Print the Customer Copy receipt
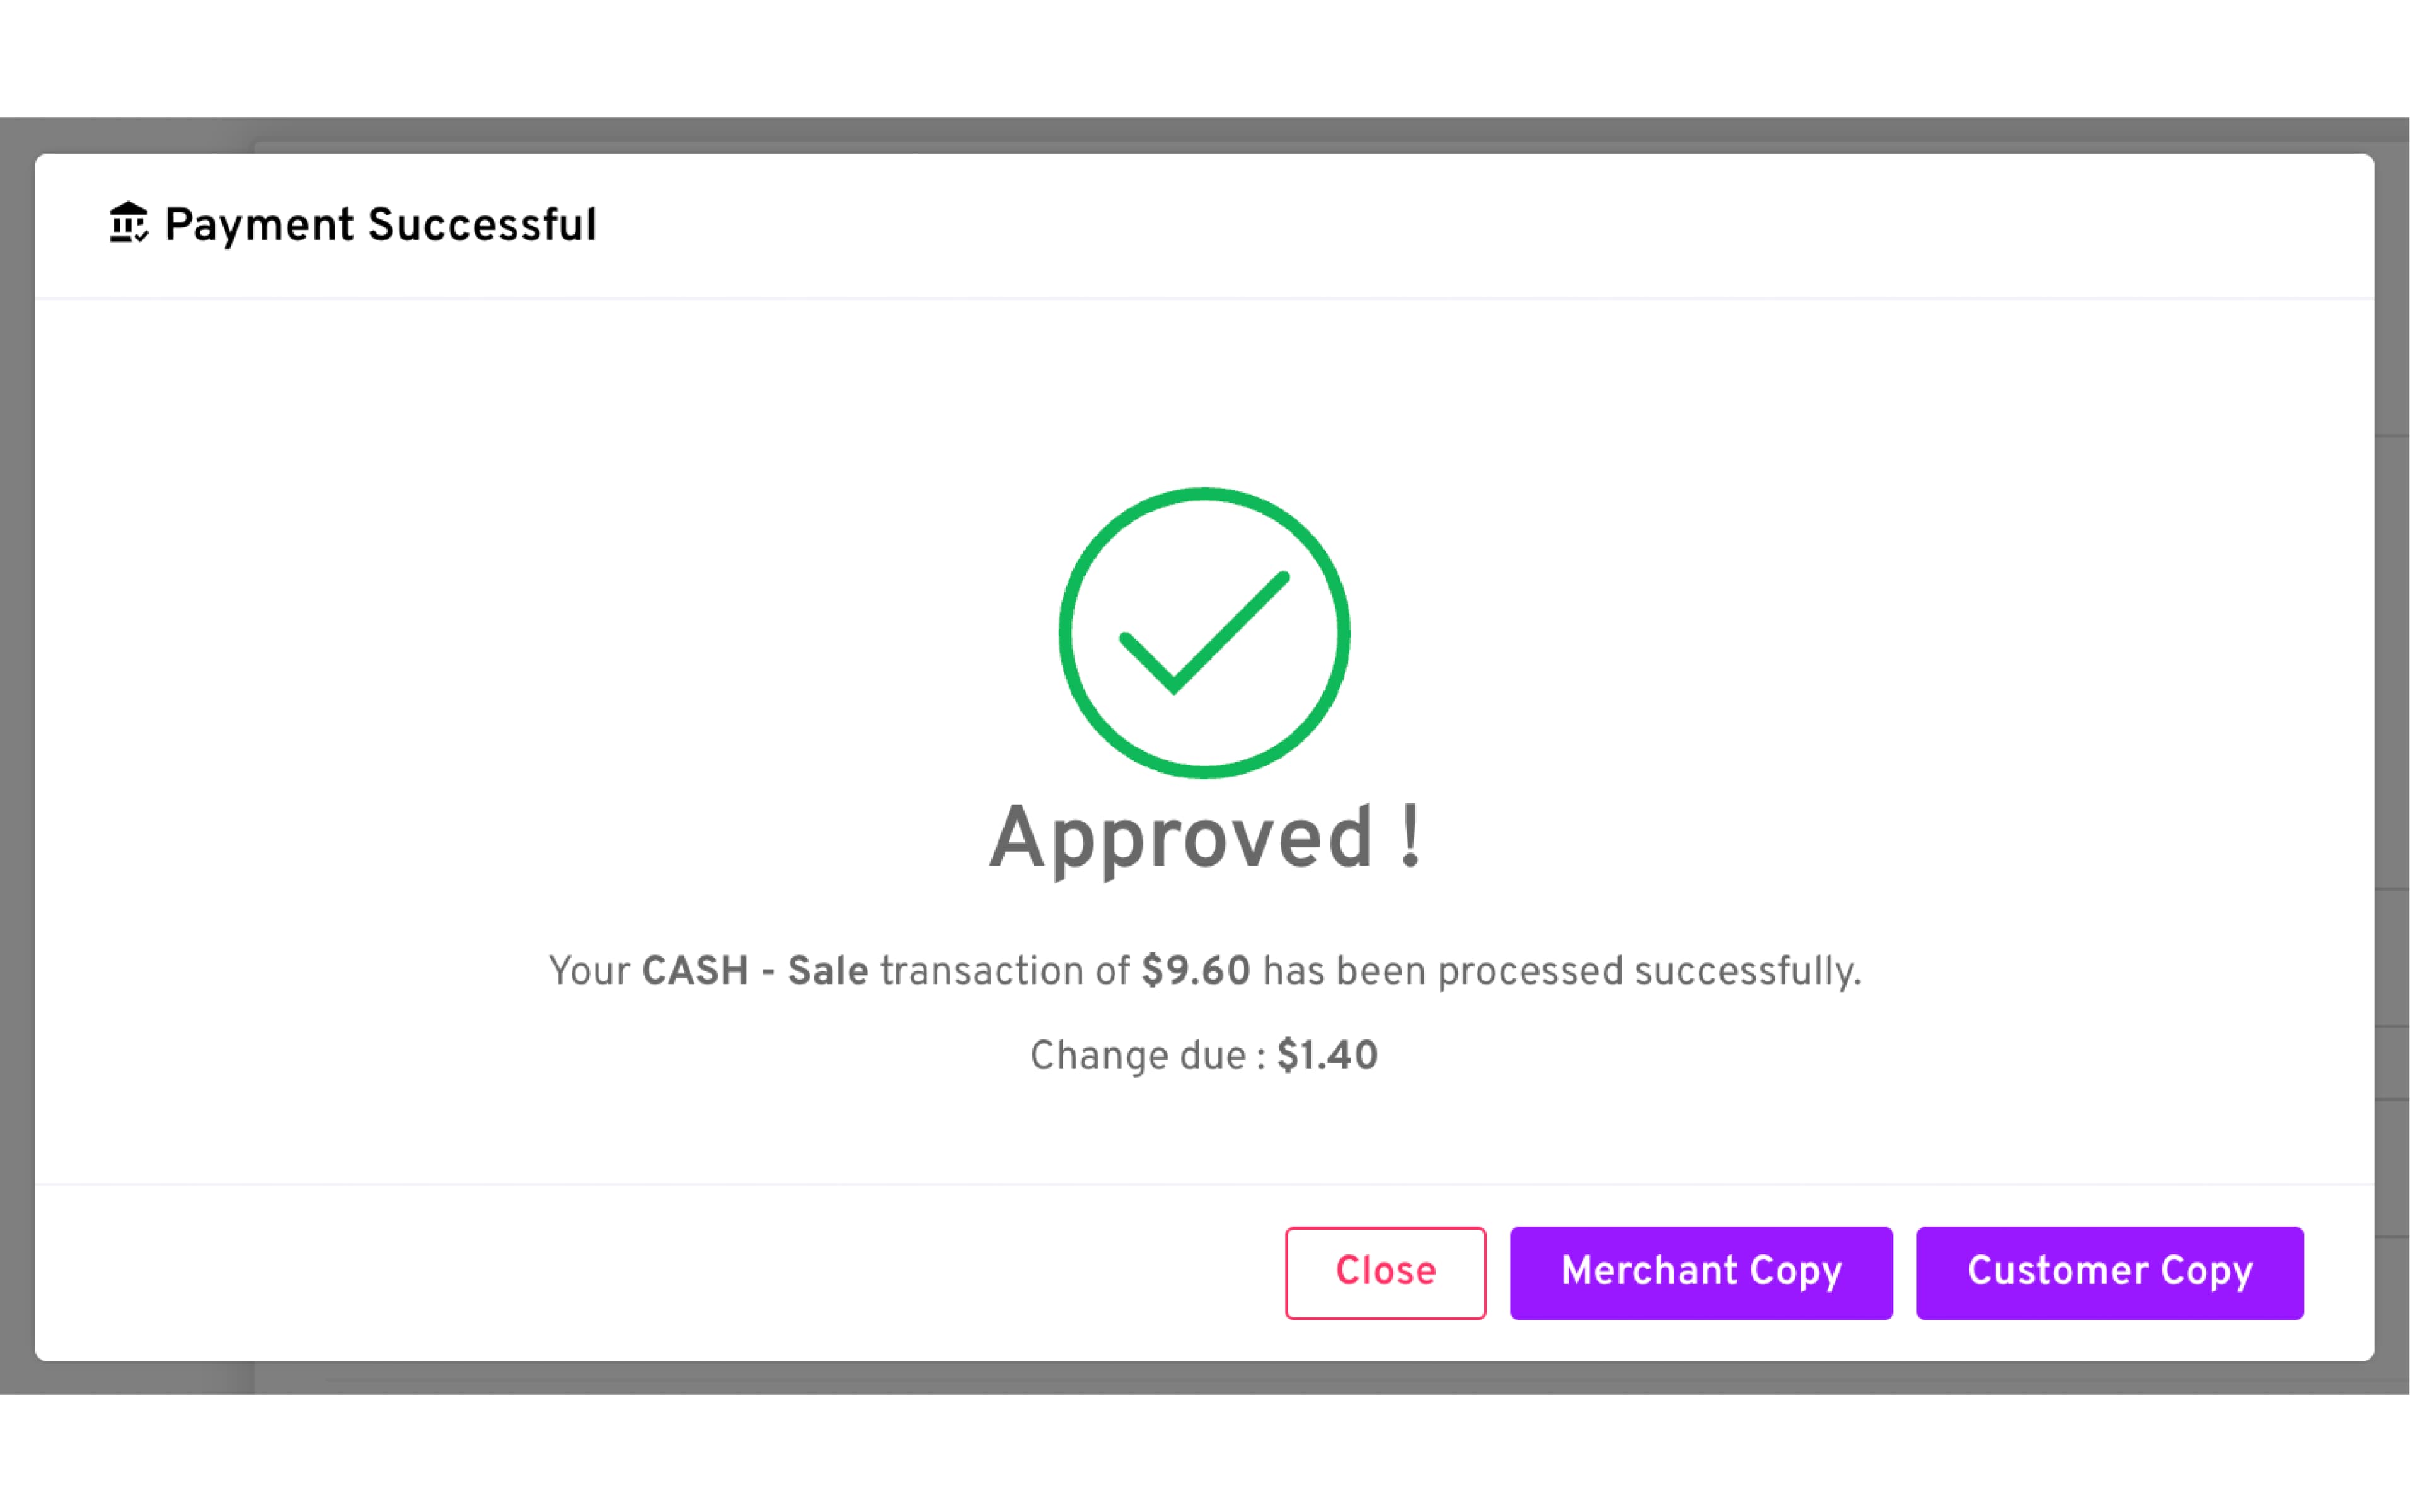2420x1512 pixels. (x=2109, y=1272)
